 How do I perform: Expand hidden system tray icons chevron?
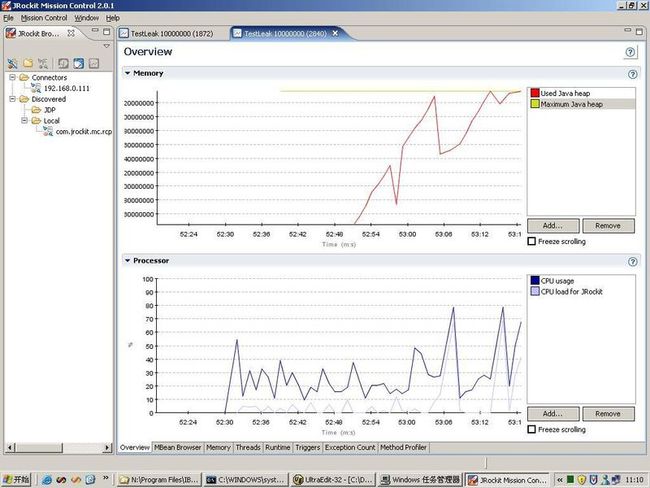(560, 480)
